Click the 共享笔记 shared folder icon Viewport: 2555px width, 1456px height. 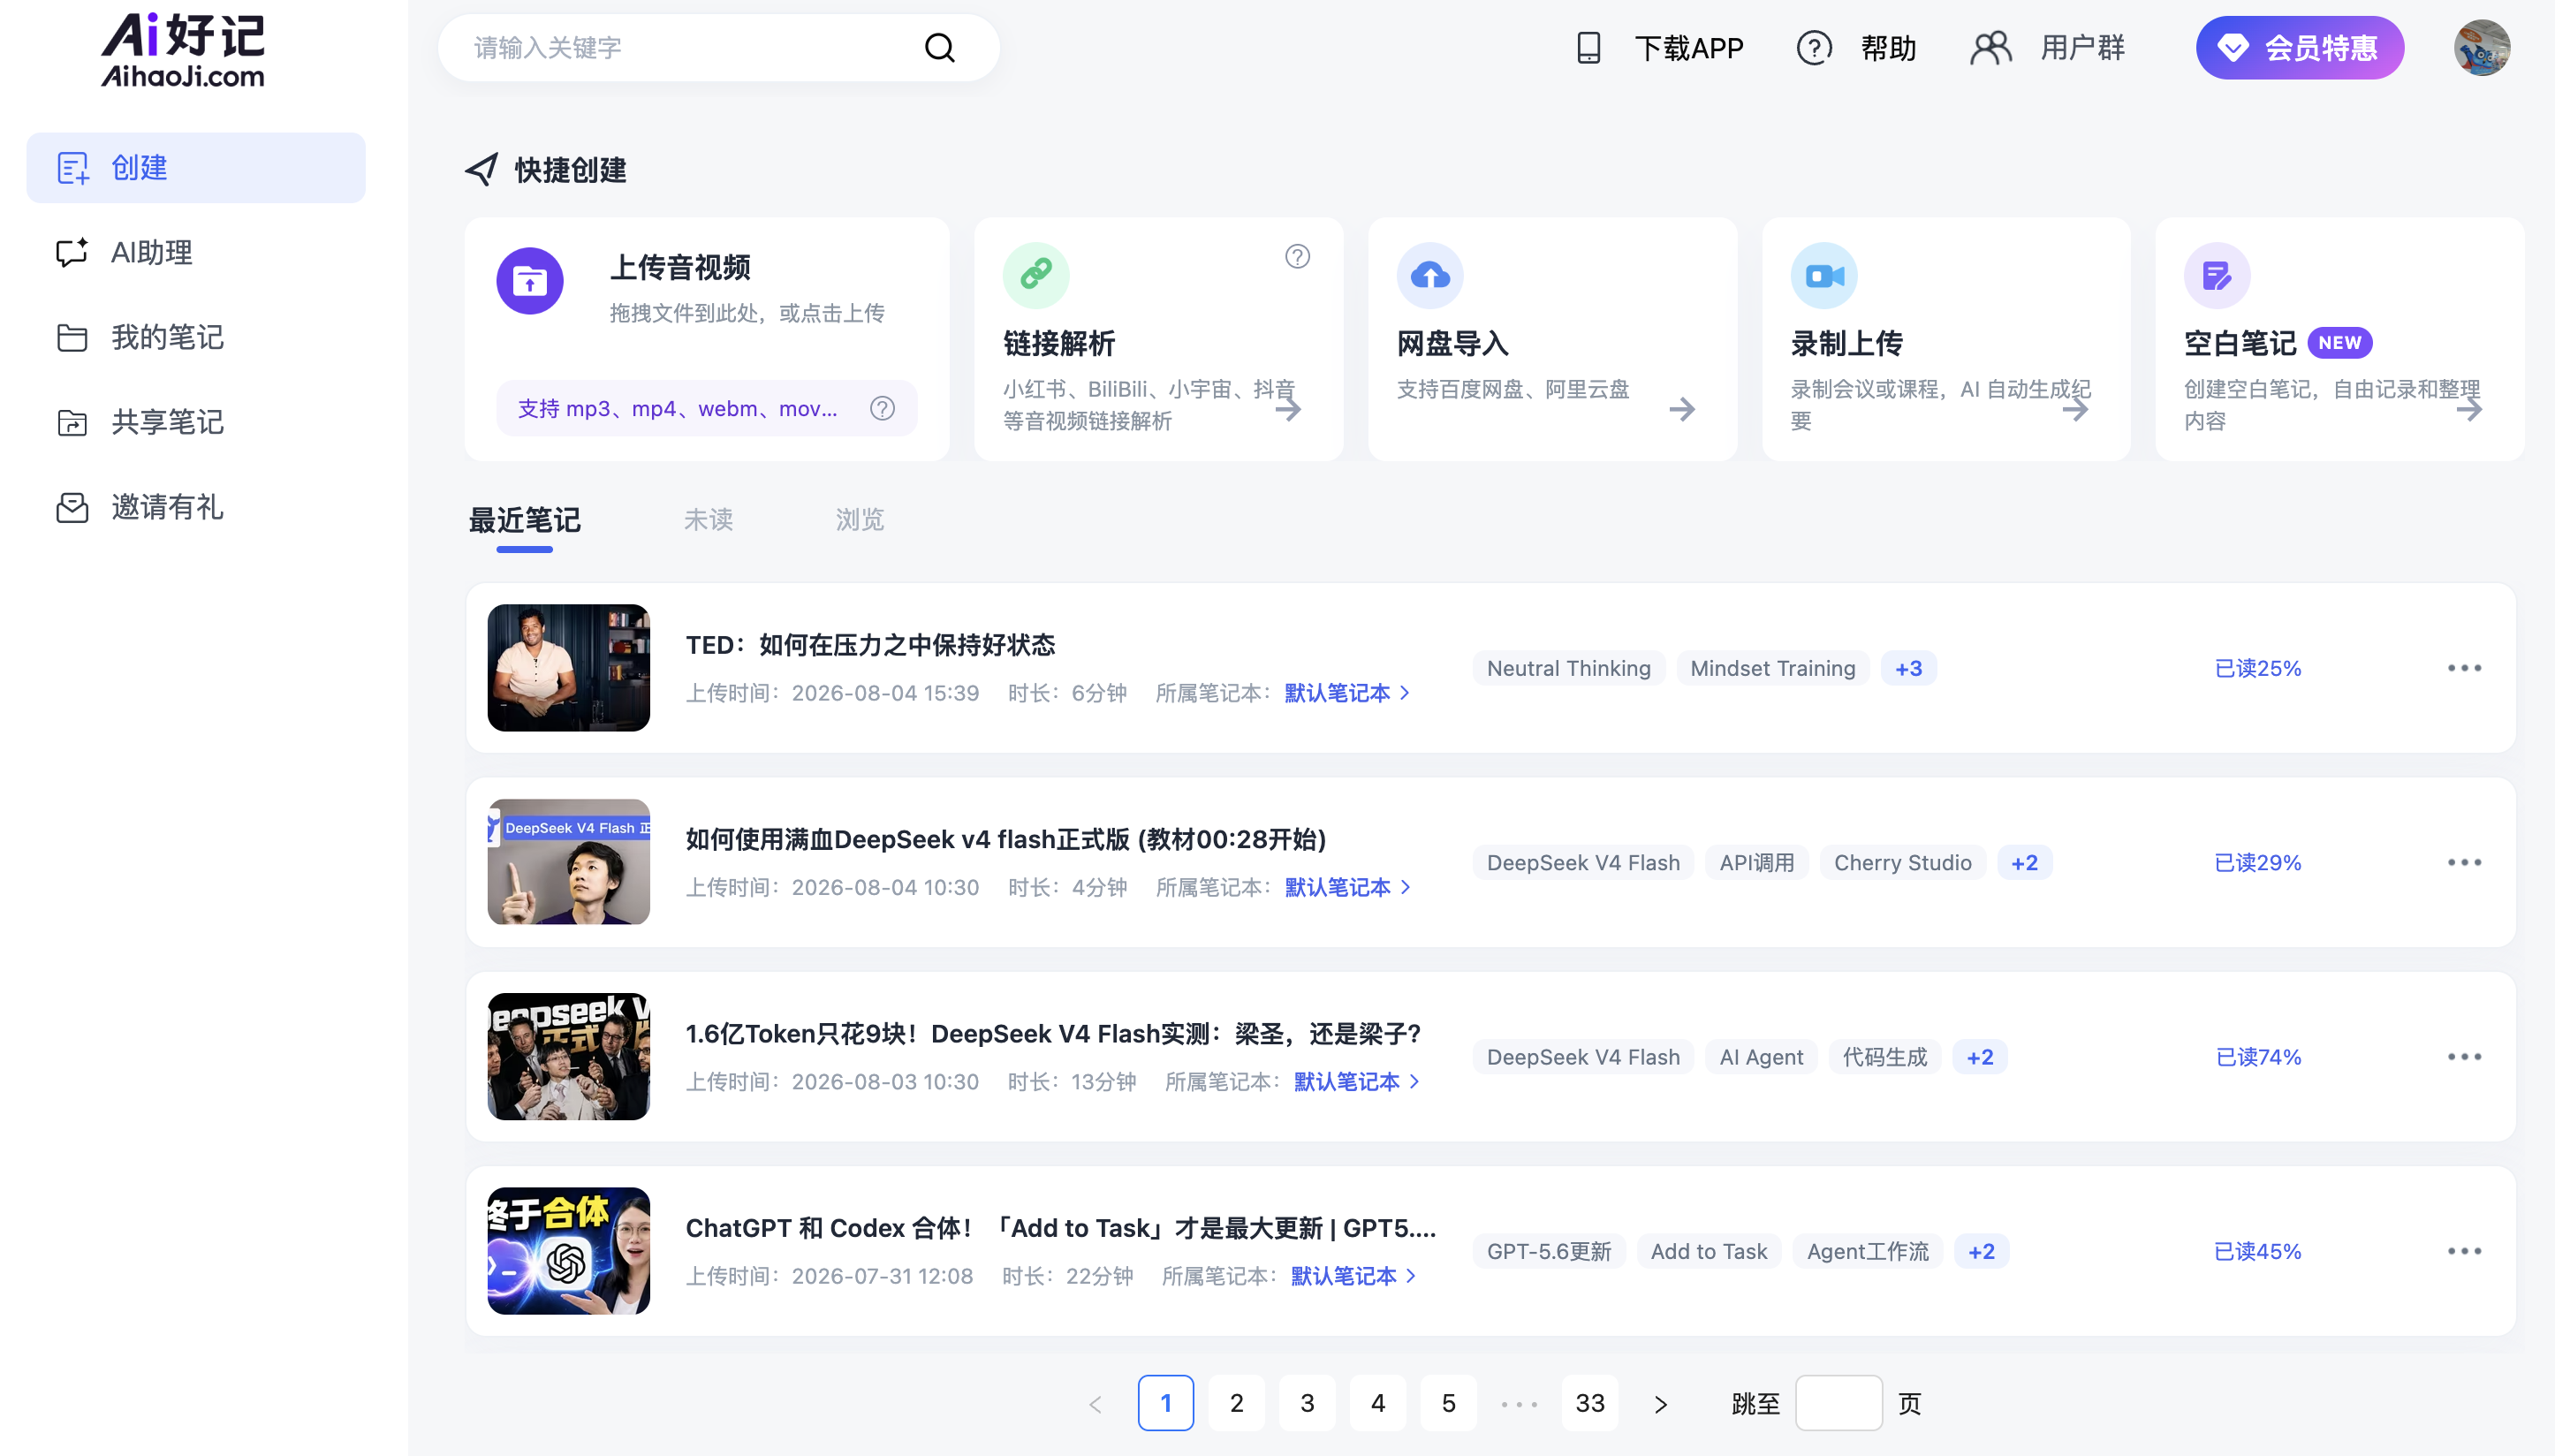pyautogui.click(x=72, y=423)
